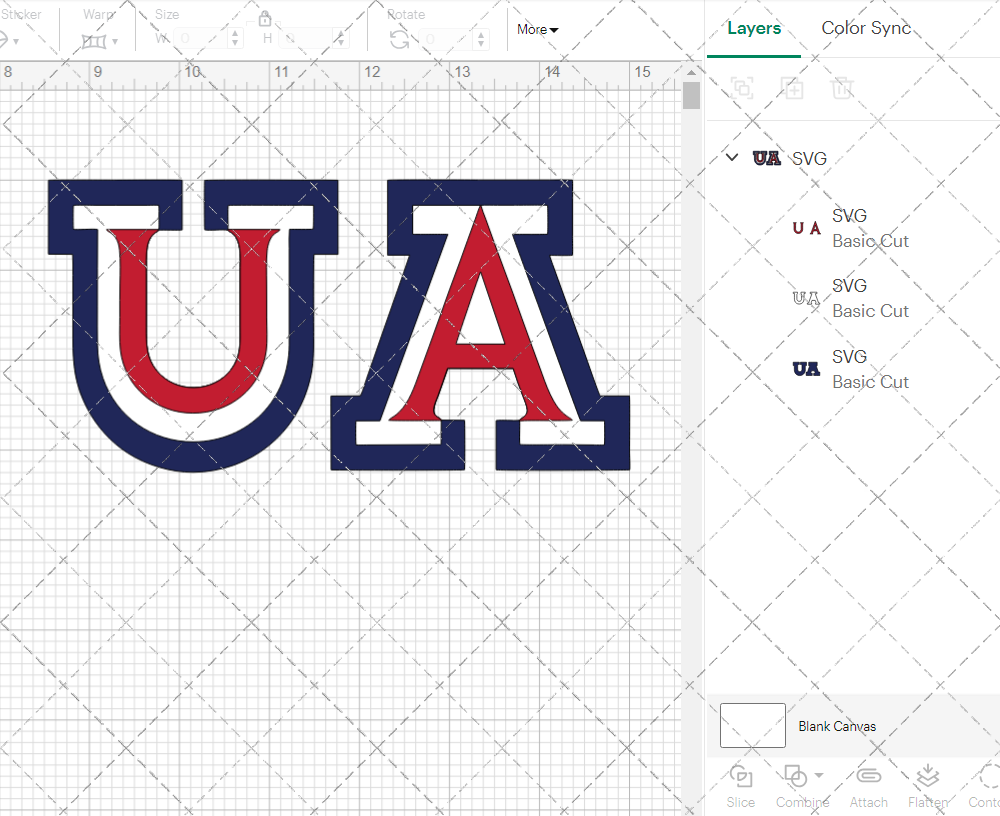Collapse the UA SVG layer group chevron
1000x816 pixels.
coord(731,157)
